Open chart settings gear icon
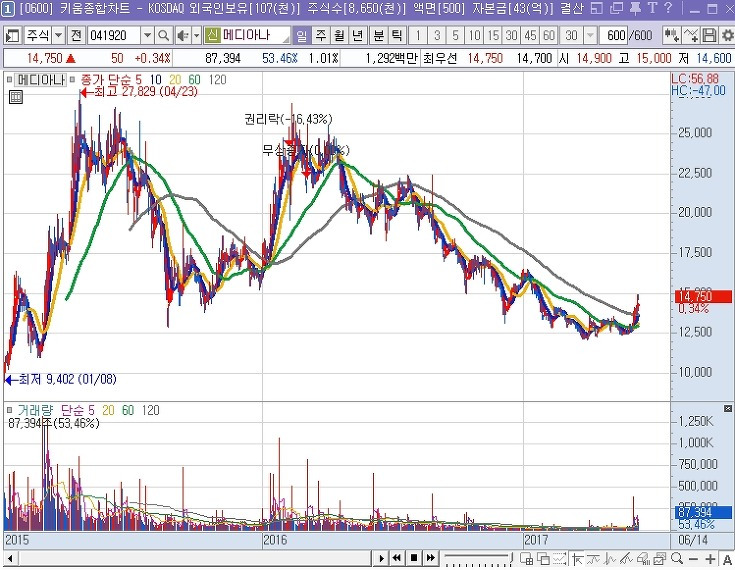 tap(727, 35)
